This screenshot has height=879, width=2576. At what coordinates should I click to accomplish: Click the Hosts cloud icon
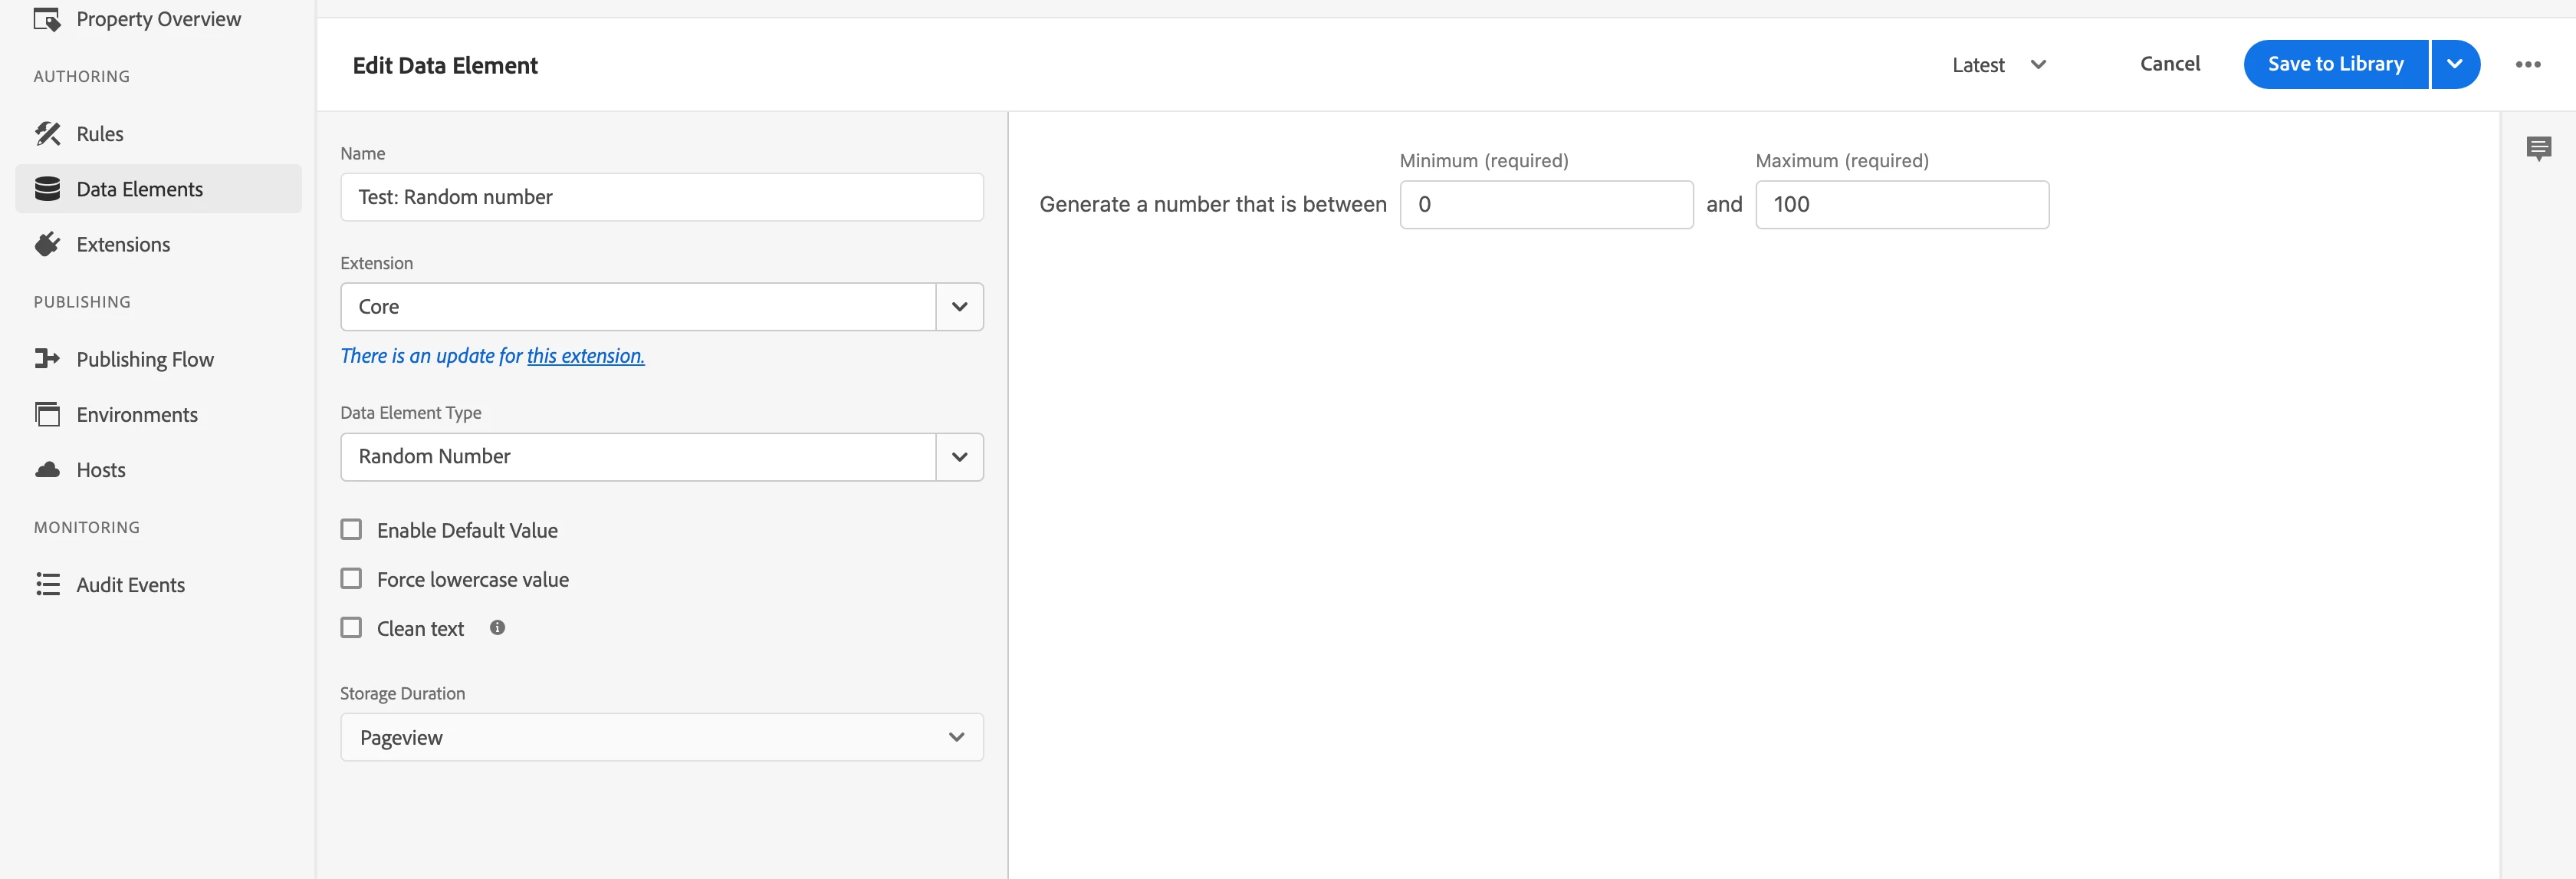pos(47,469)
